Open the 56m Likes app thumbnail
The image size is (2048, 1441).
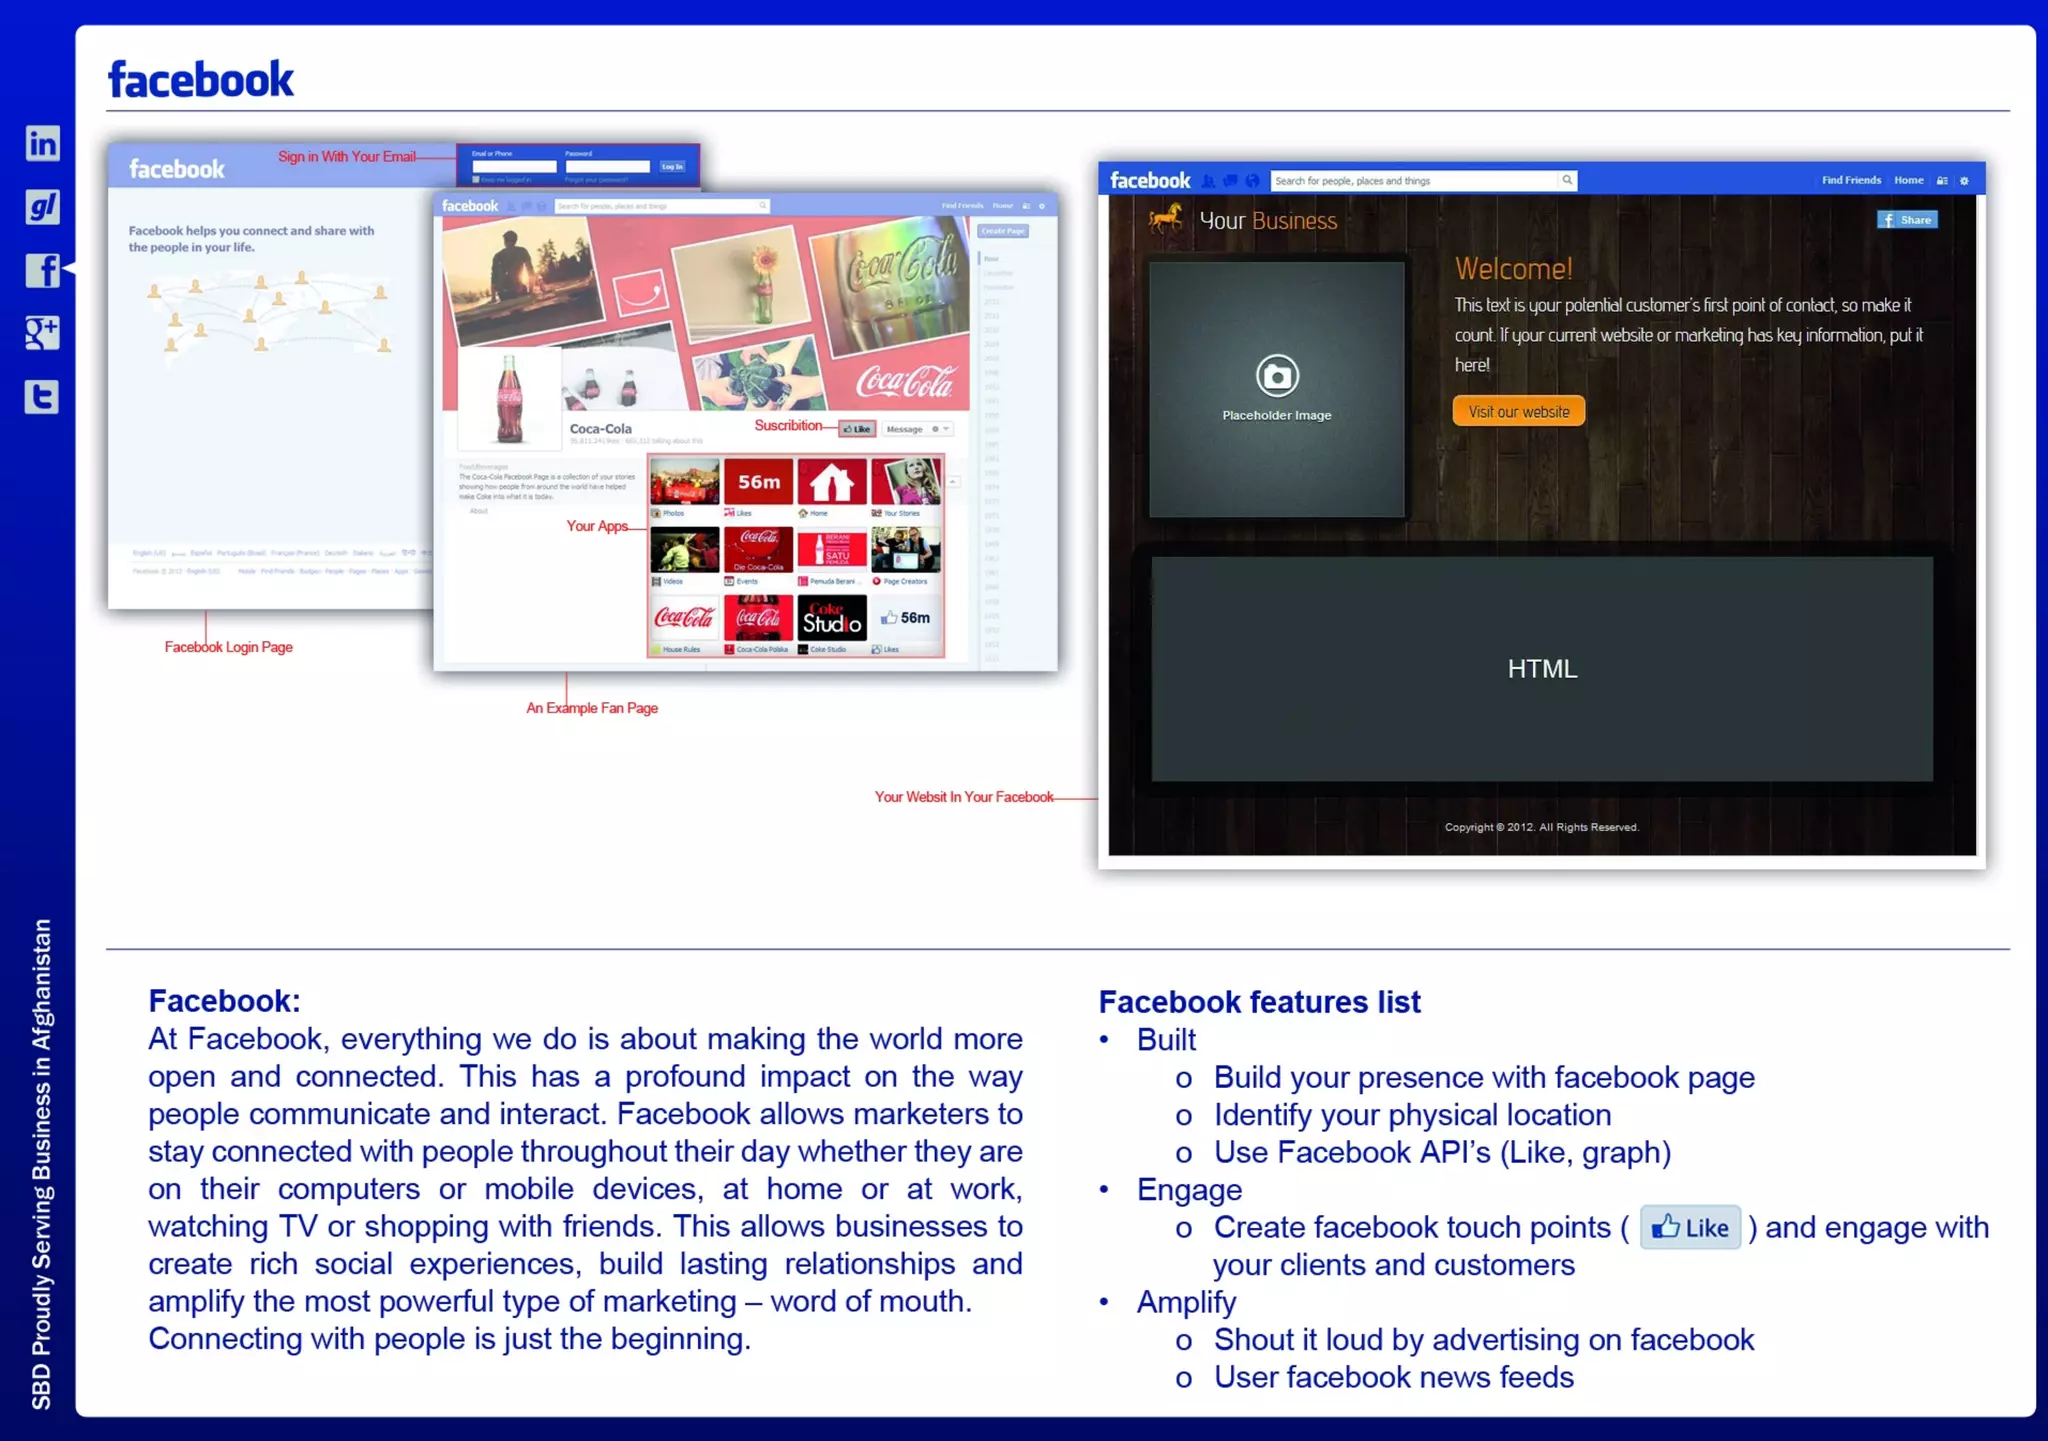(x=758, y=483)
